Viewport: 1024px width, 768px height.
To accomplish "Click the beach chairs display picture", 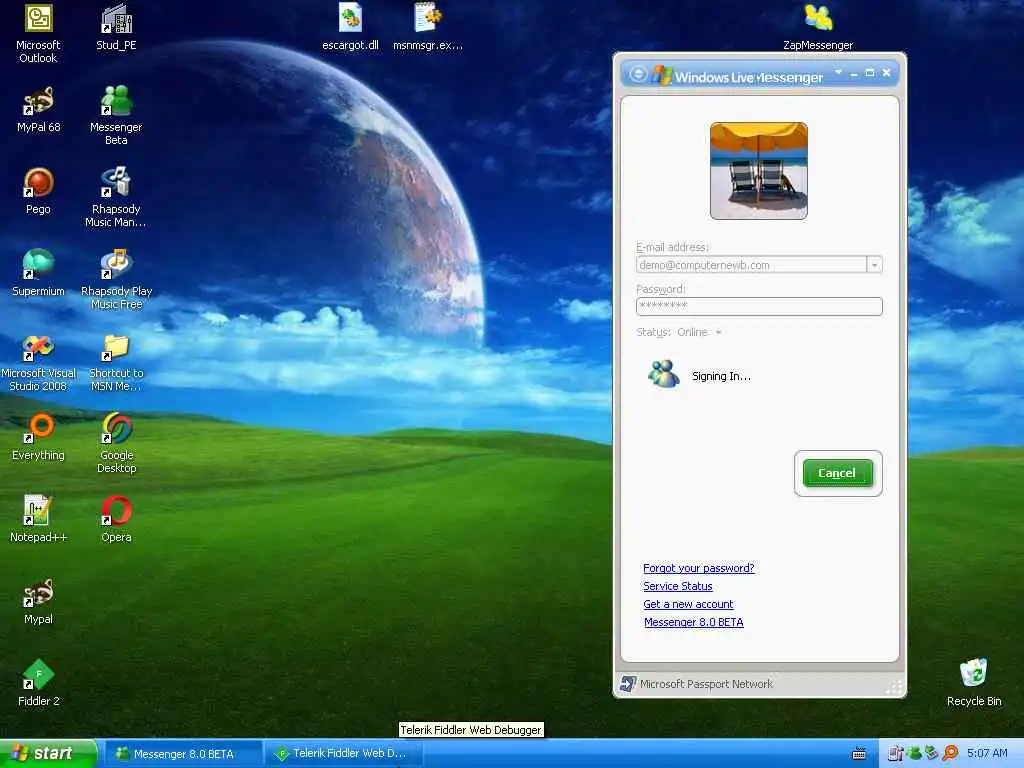I will [759, 170].
